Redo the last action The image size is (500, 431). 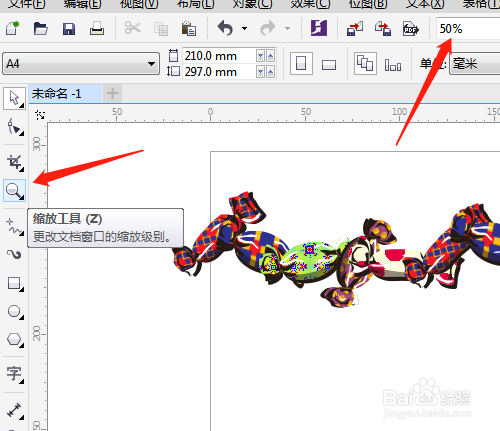[268, 28]
